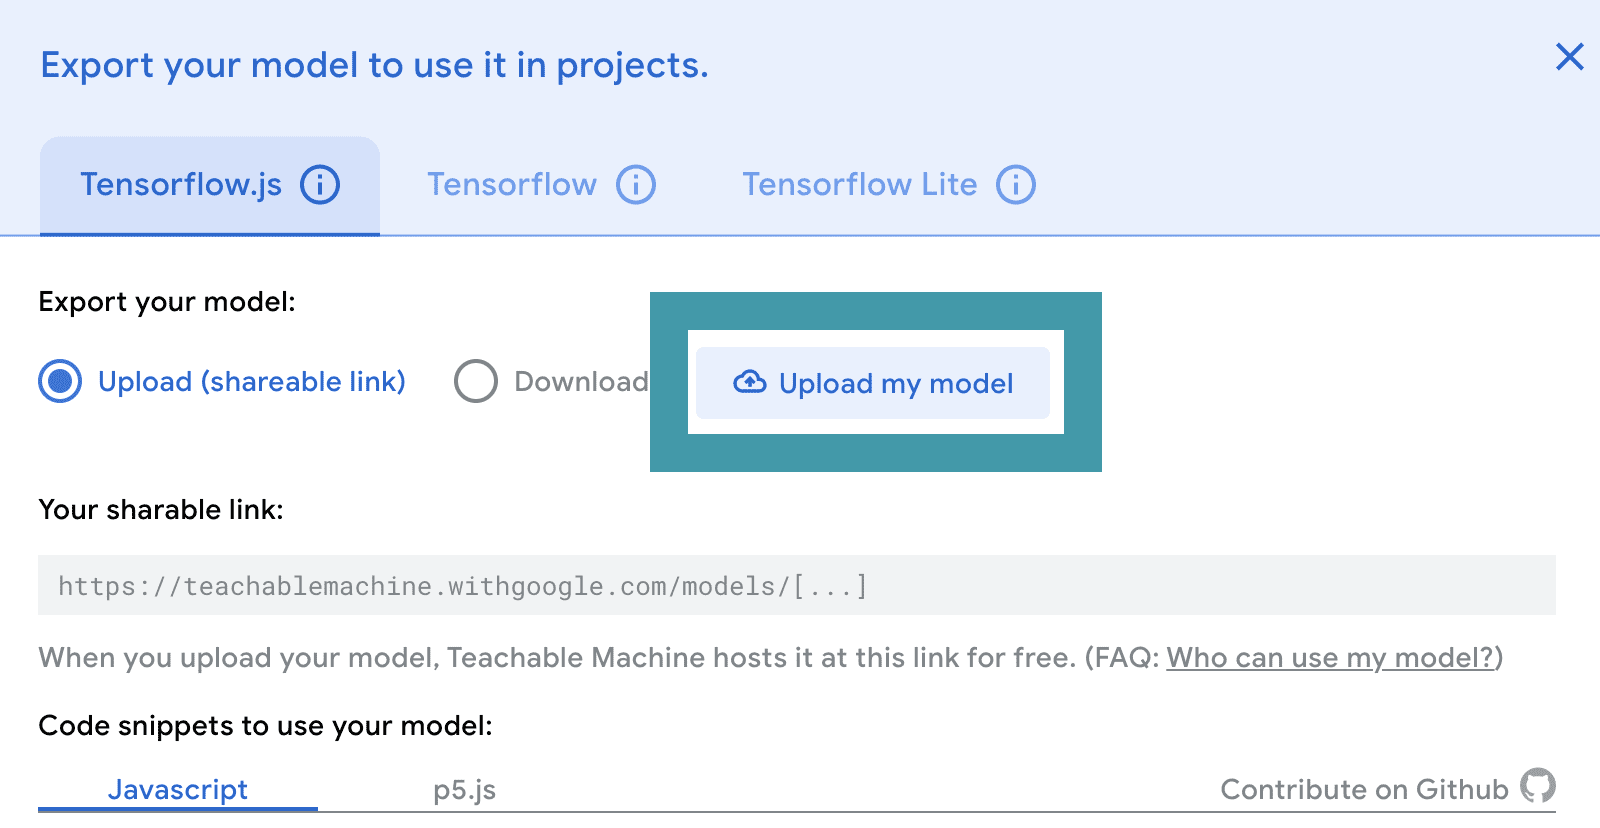Click the 'Upload (shareable link)' label text
The width and height of the screenshot is (1600, 828).
pyautogui.click(x=252, y=382)
